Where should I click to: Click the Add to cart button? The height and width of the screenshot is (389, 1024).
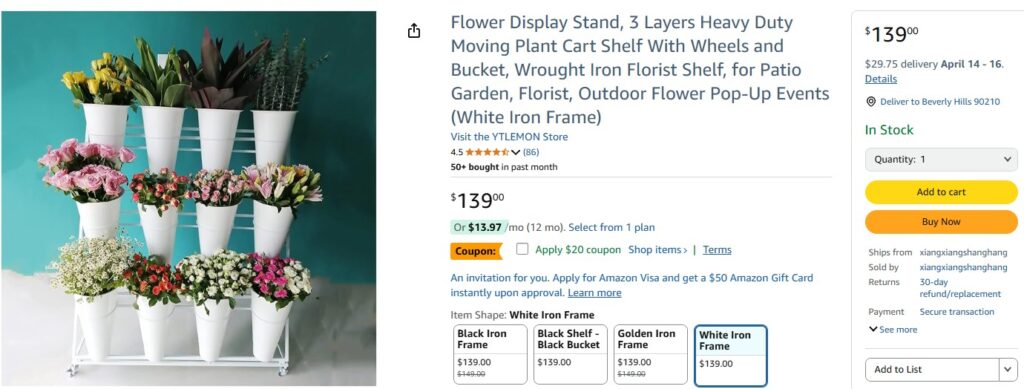tap(941, 192)
